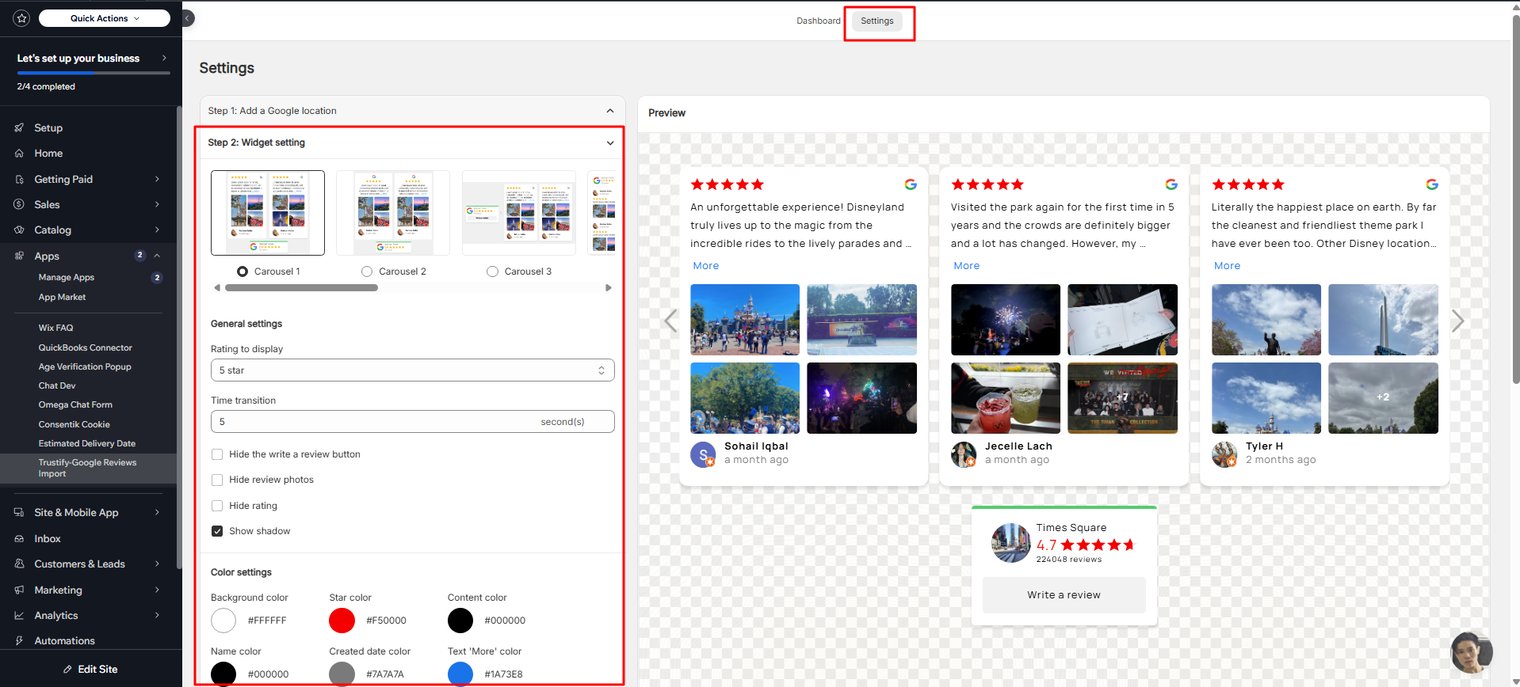Click the Google logo on Sohail Iqbal's review
The image size is (1520, 687).
910,184
